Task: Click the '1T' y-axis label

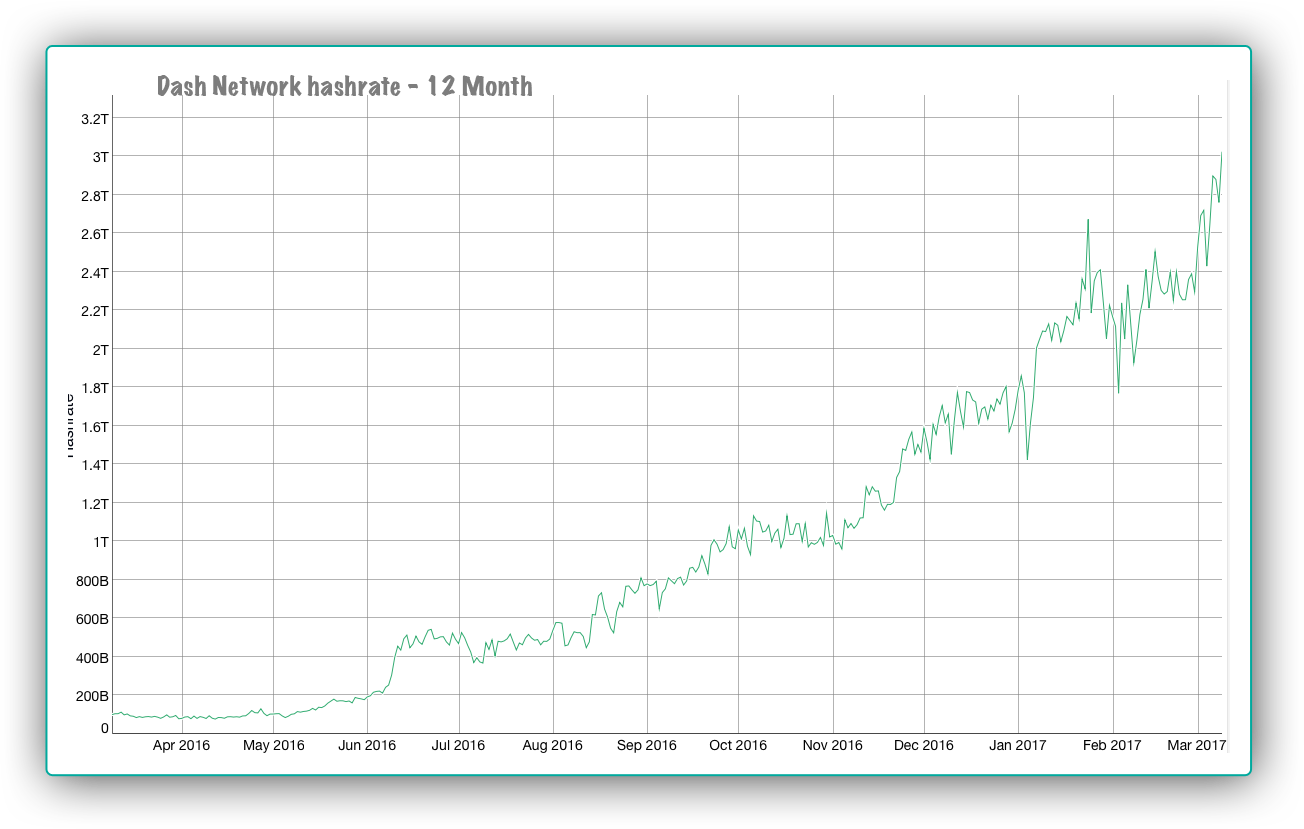Action: (x=100, y=542)
